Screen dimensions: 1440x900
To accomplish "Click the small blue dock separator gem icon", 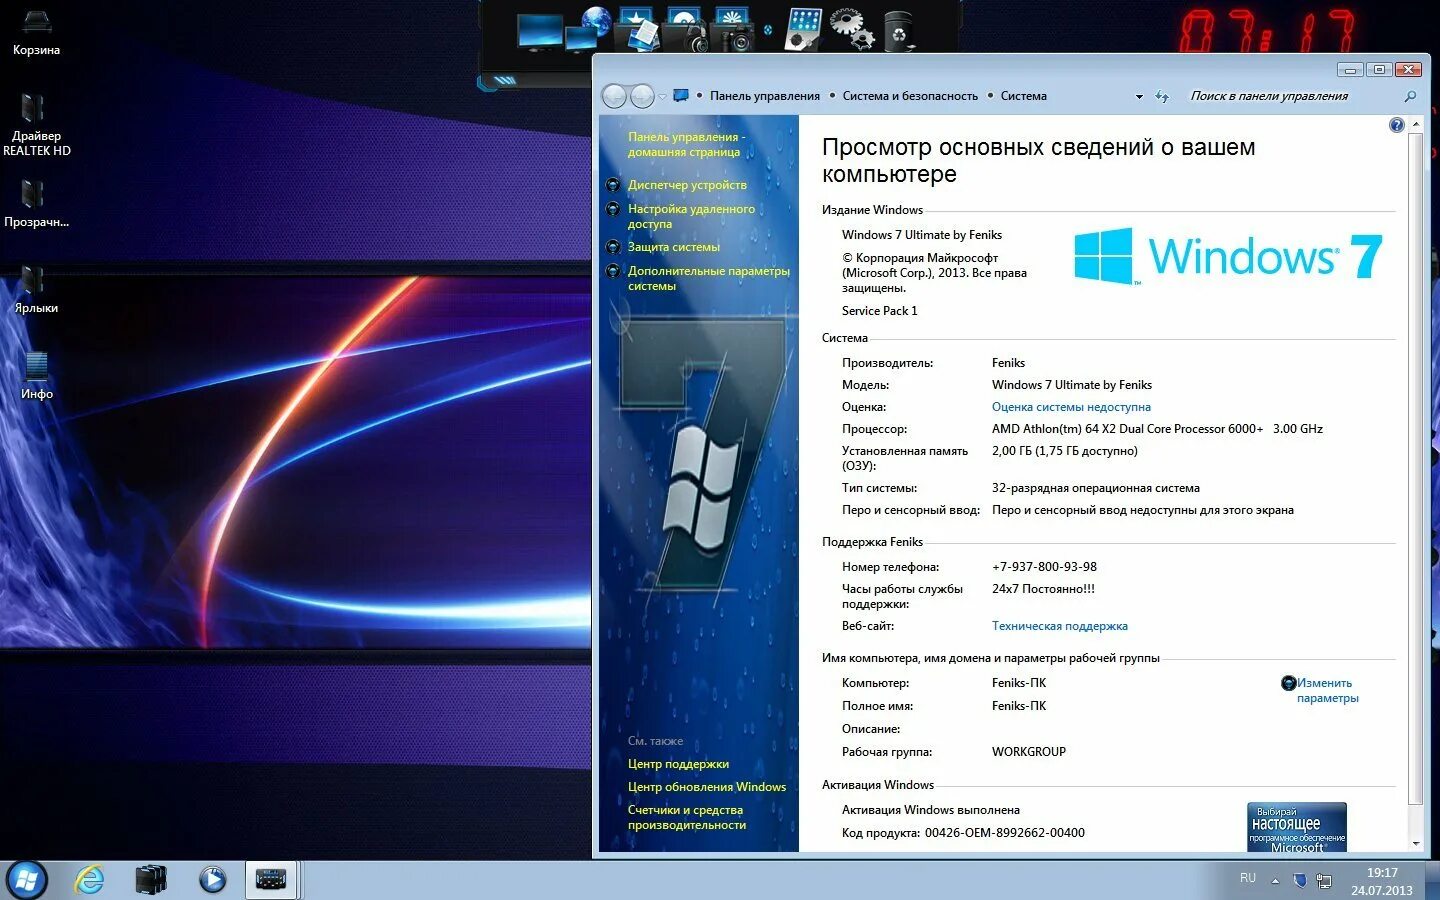I will [x=768, y=30].
